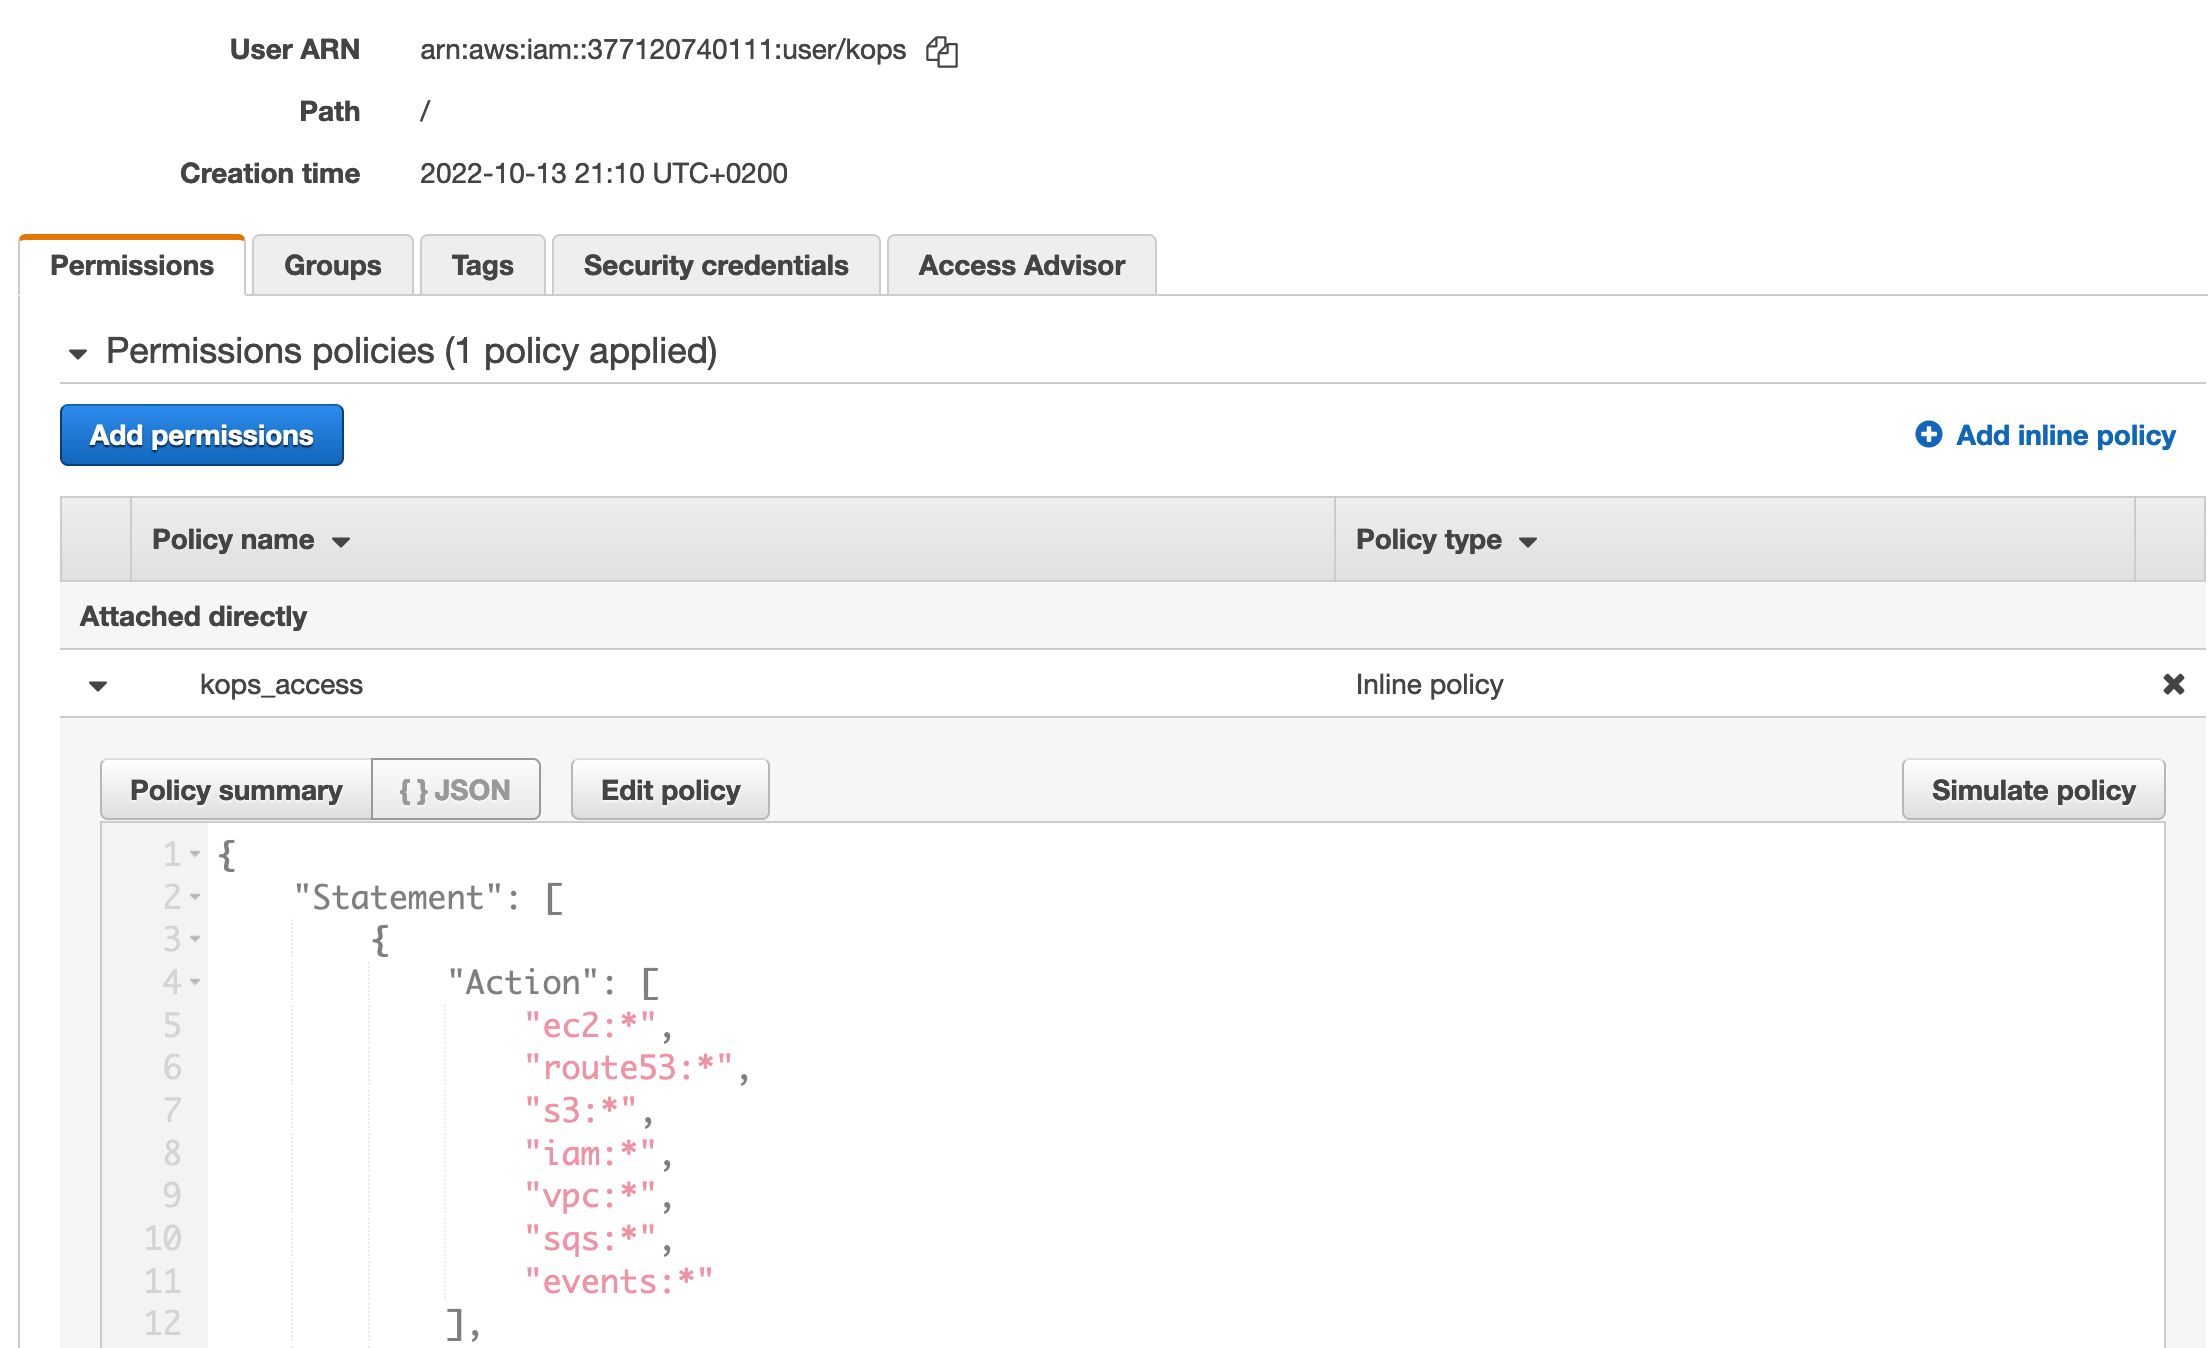Click the "route53:*" action line
The image size is (2208, 1348).
point(637,1068)
